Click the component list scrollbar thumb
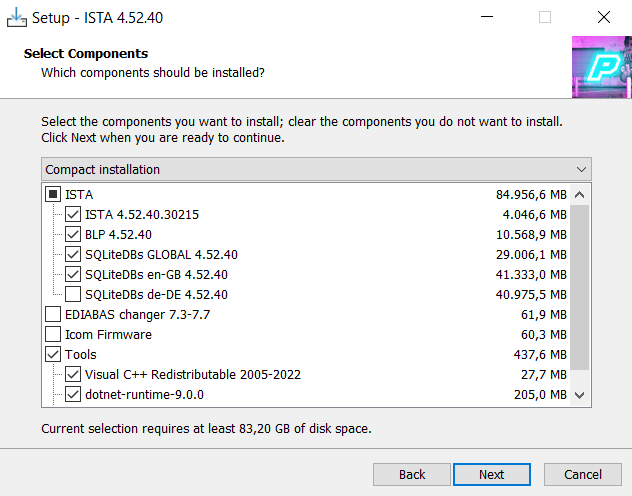This screenshot has width=632, height=496. tap(580, 290)
